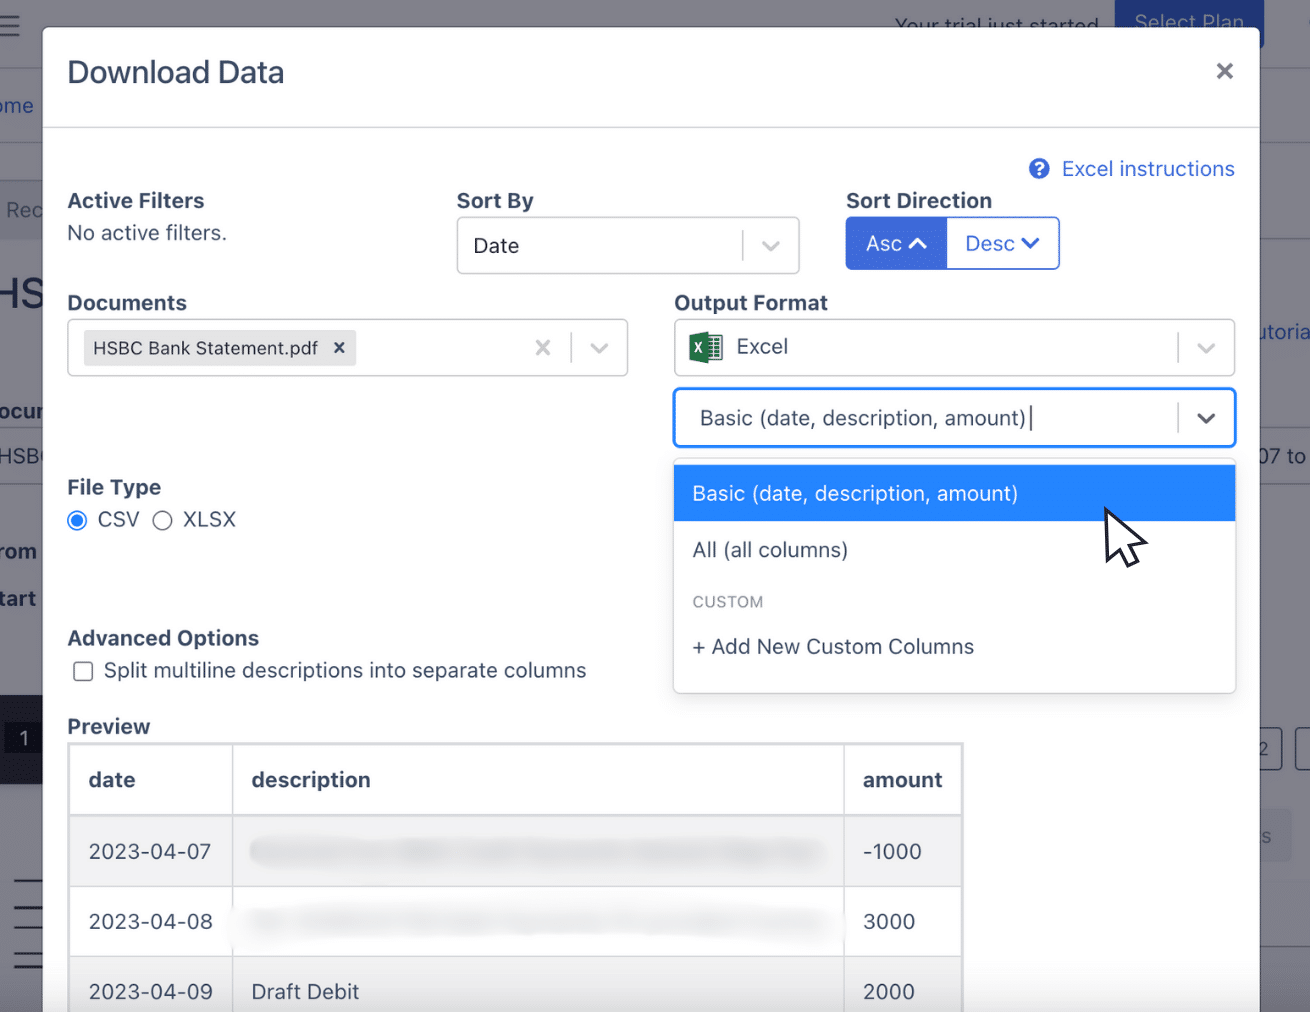Click the Excel output format field
Viewport: 1310px width, 1012px height.
[x=954, y=347]
